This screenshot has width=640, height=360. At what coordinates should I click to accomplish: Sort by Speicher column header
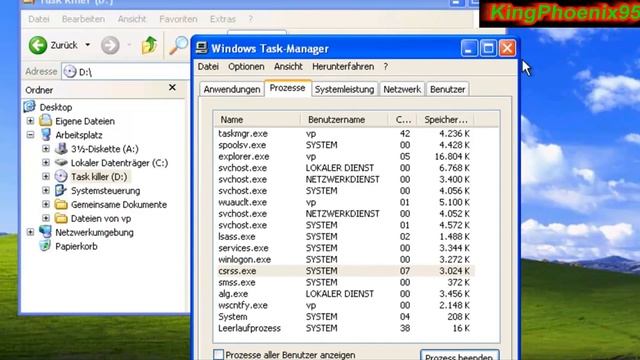point(446,120)
